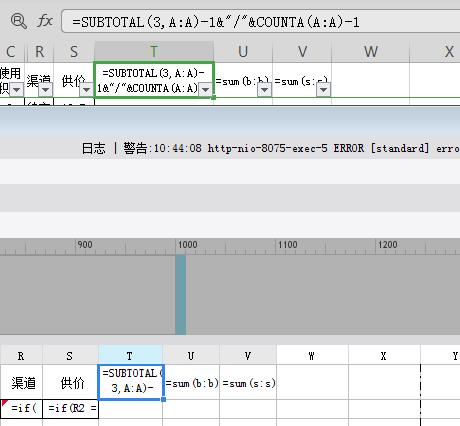This screenshot has height=426, width=460.
Task: Click the 1200 mark on the ruler
Action: (x=388, y=245)
